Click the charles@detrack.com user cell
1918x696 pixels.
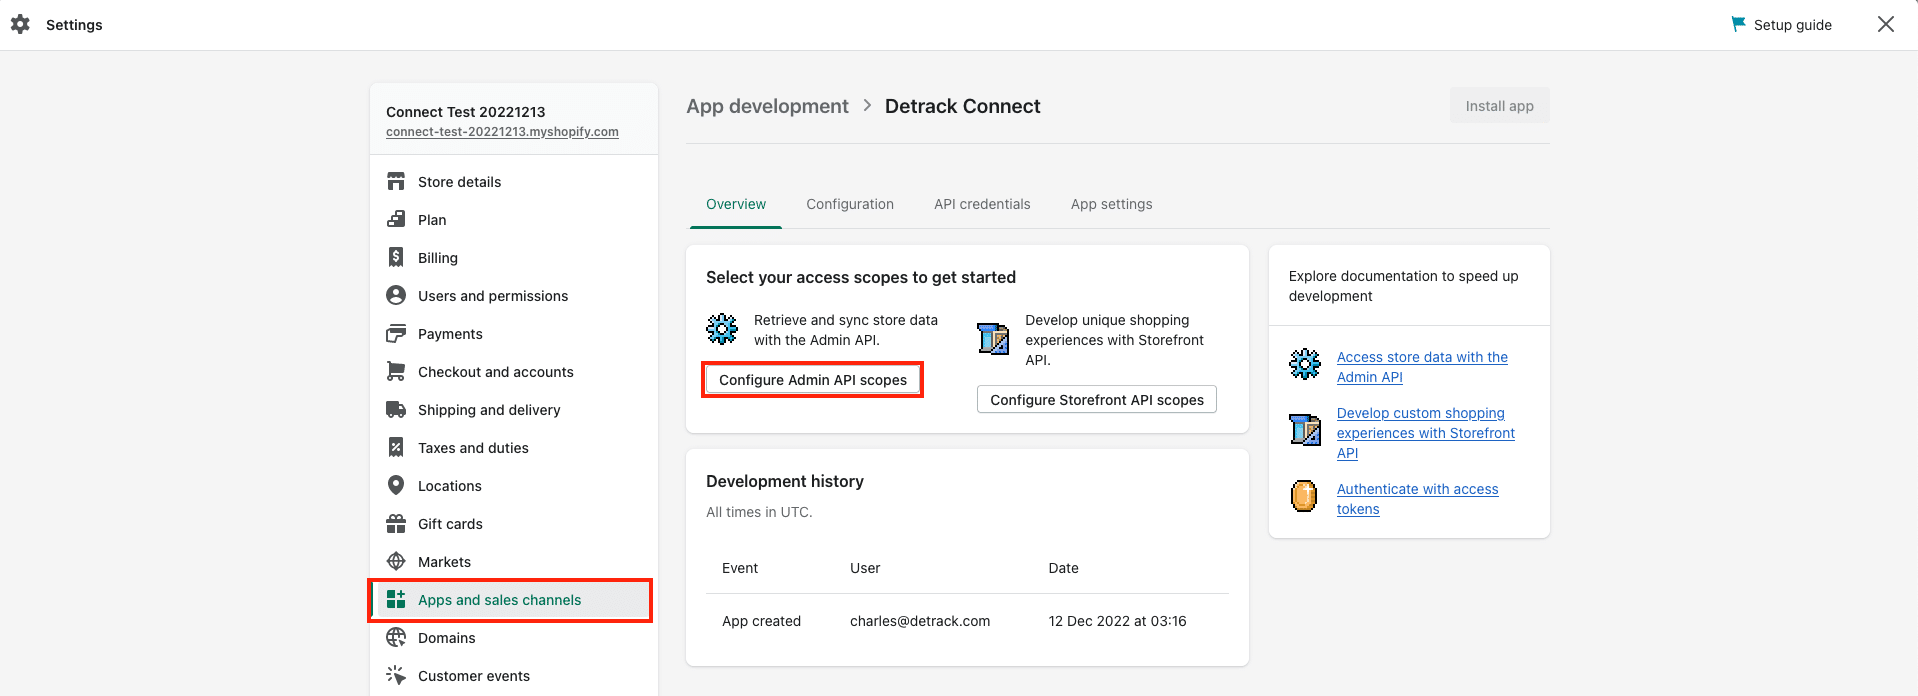tap(920, 621)
